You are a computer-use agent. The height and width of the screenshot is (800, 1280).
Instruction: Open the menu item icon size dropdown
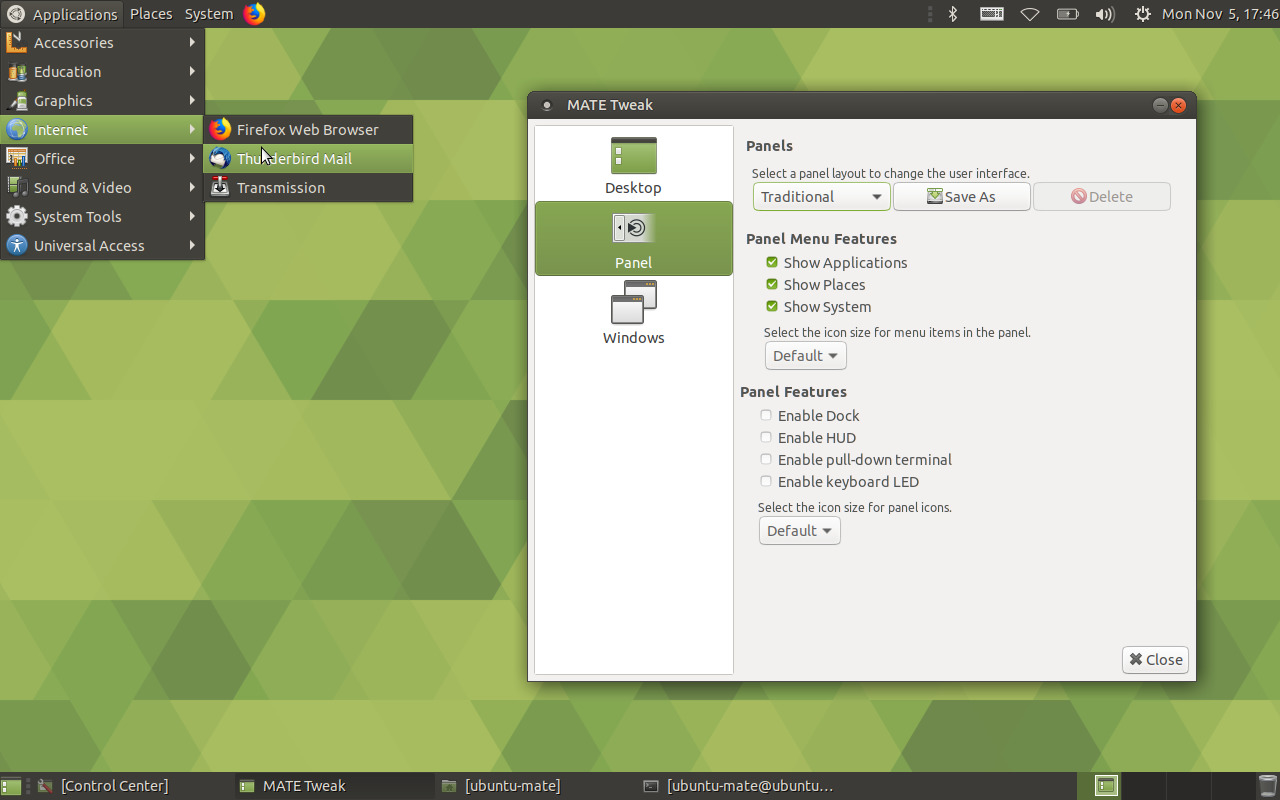(805, 355)
